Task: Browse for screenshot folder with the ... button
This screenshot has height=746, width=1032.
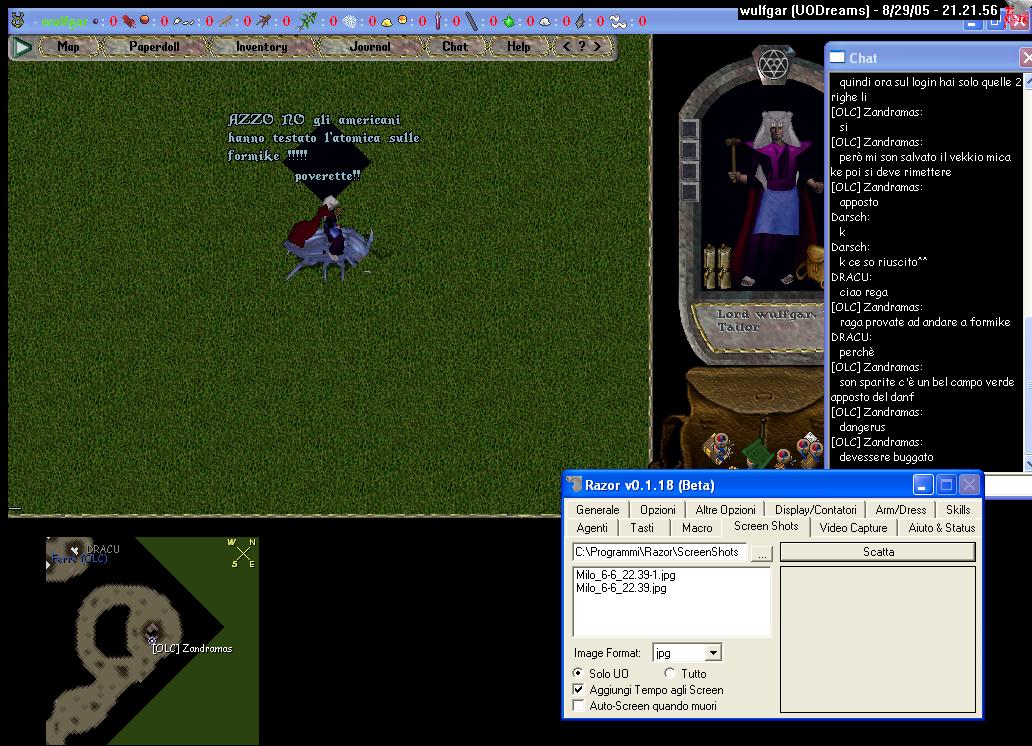Action: pyautogui.click(x=761, y=552)
